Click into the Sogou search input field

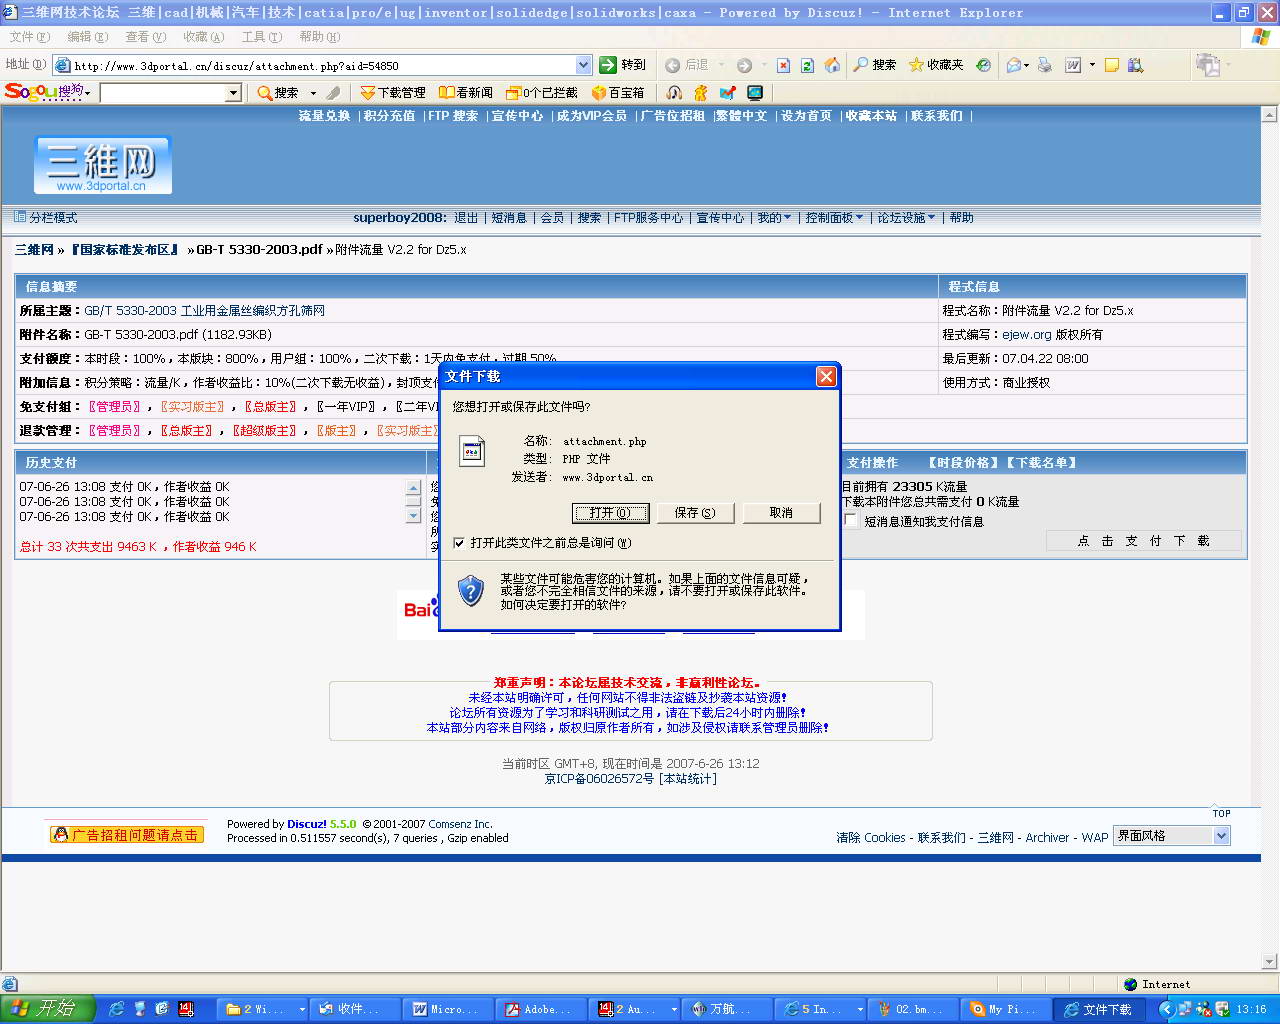coord(163,93)
